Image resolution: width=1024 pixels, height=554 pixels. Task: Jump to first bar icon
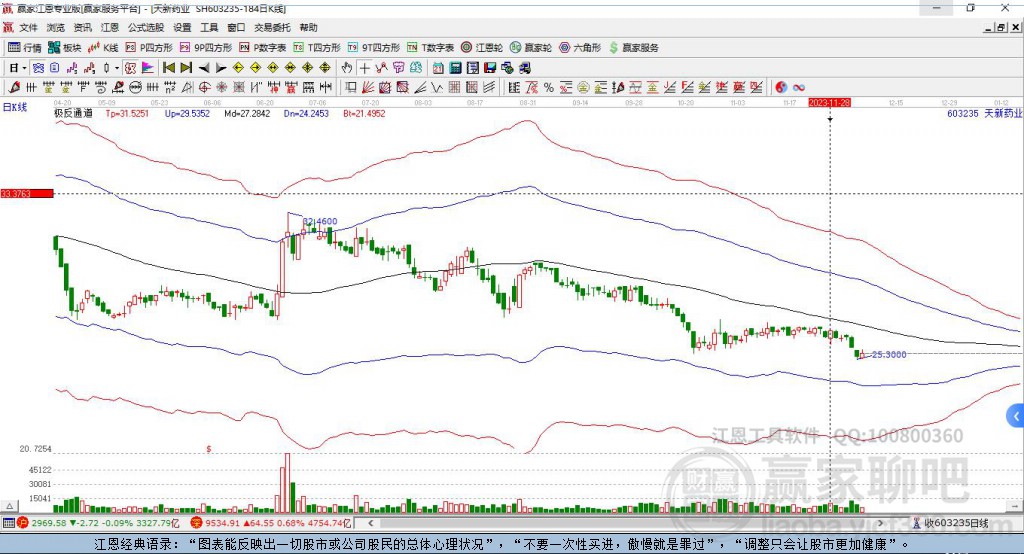(x=168, y=68)
